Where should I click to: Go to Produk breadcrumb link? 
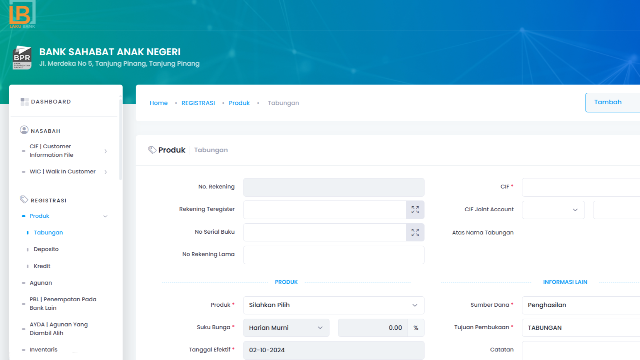click(x=239, y=103)
